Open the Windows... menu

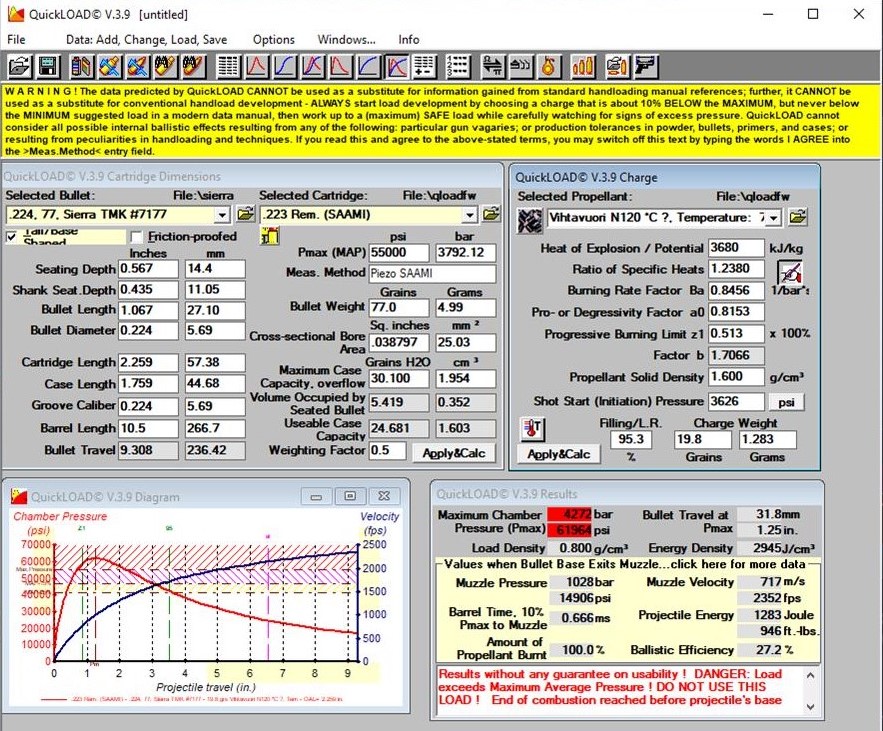click(x=346, y=39)
